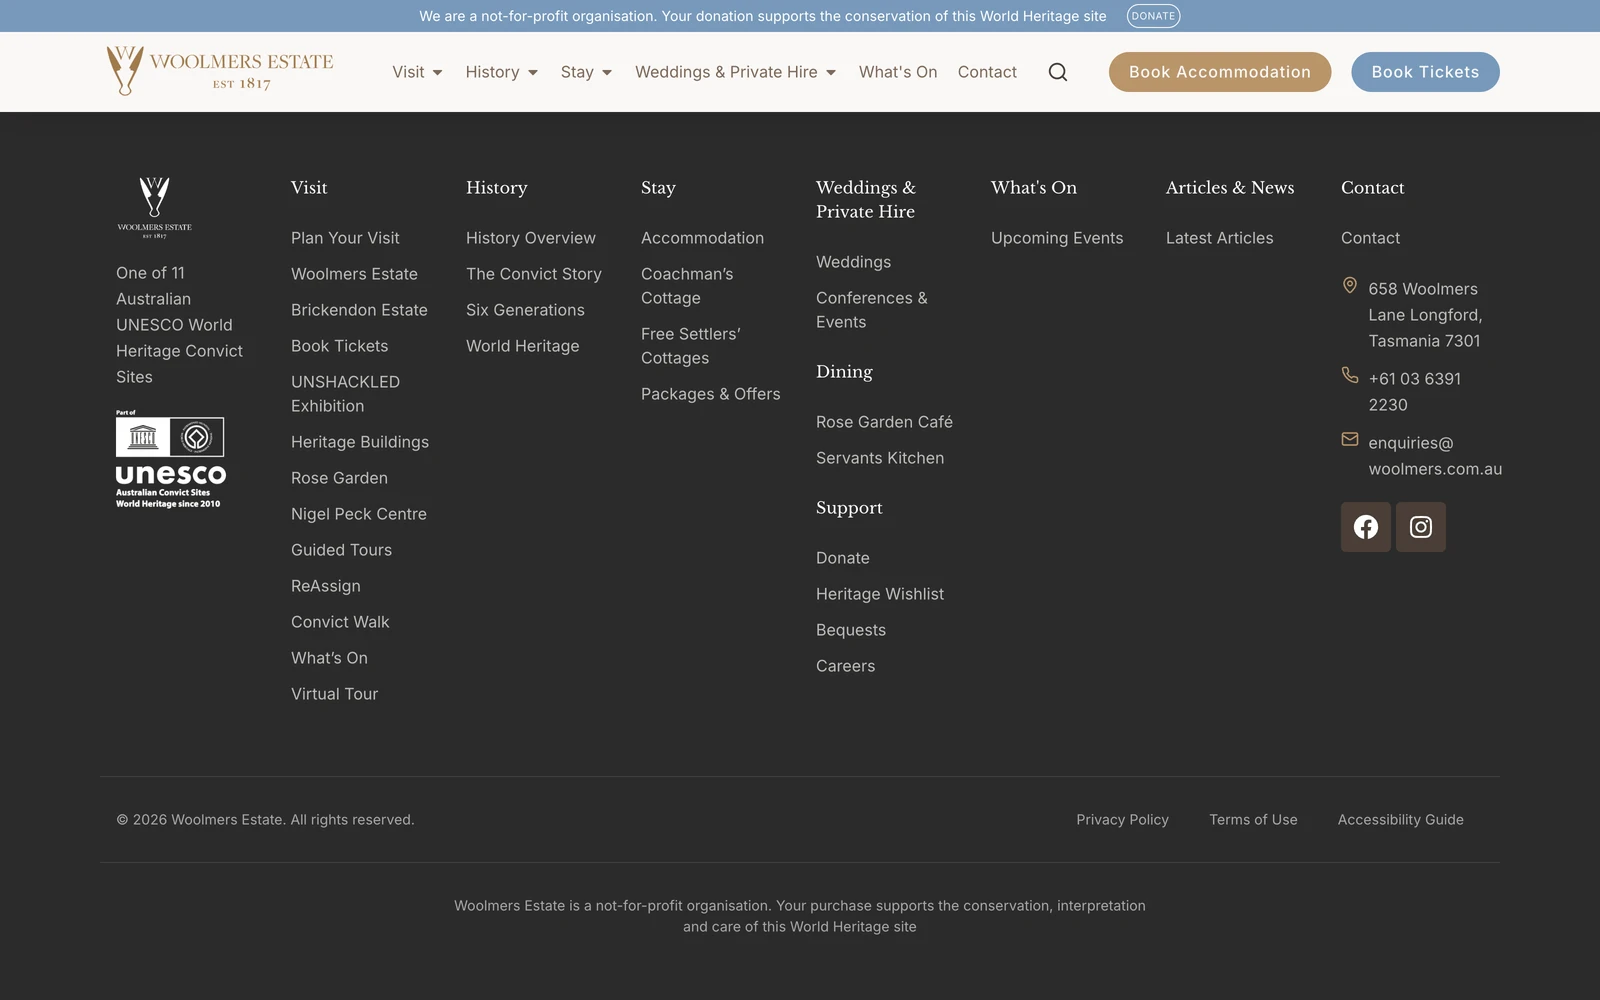Screen dimensions: 1600x1000
Task: Open Convict Walk link
Action: (x=340, y=622)
